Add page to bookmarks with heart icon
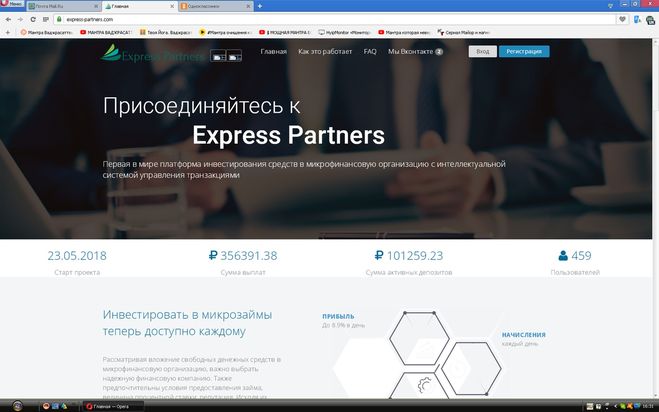This screenshot has height=412, width=659. click(x=622, y=19)
